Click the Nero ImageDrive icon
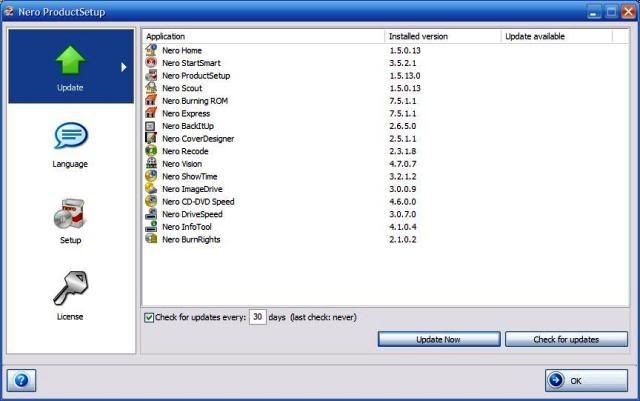Viewport: 640px width, 401px height. pos(151,189)
